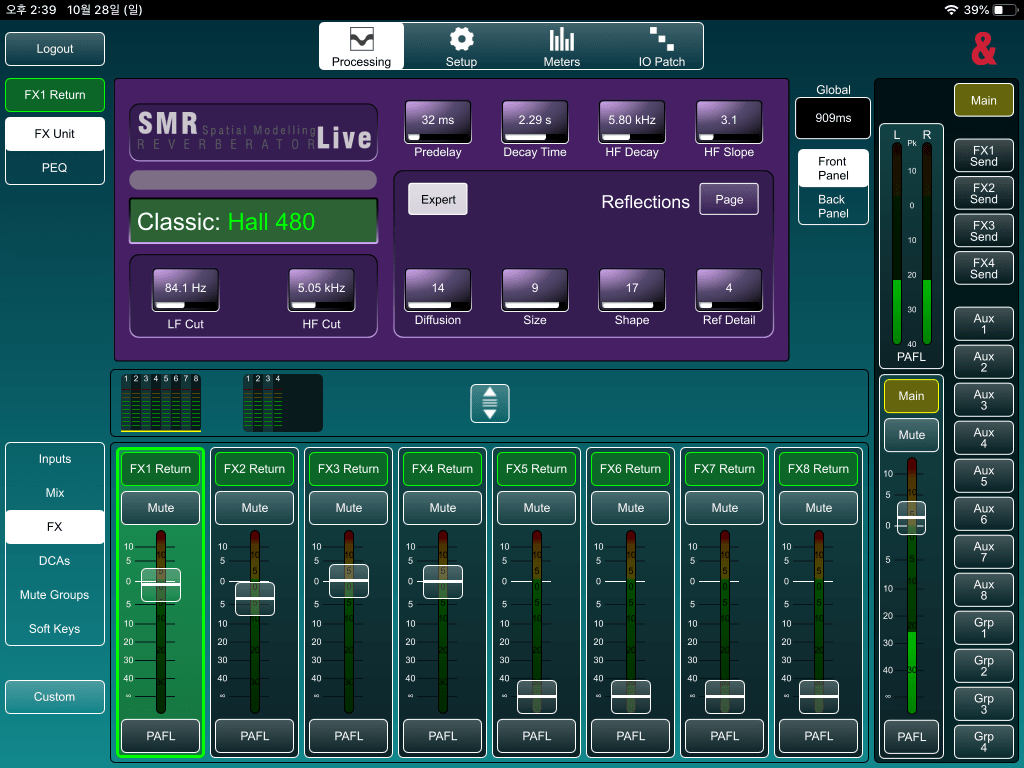Select DCAs in the layer list
Screen dimensions: 1024x768
pyautogui.click(x=55, y=561)
